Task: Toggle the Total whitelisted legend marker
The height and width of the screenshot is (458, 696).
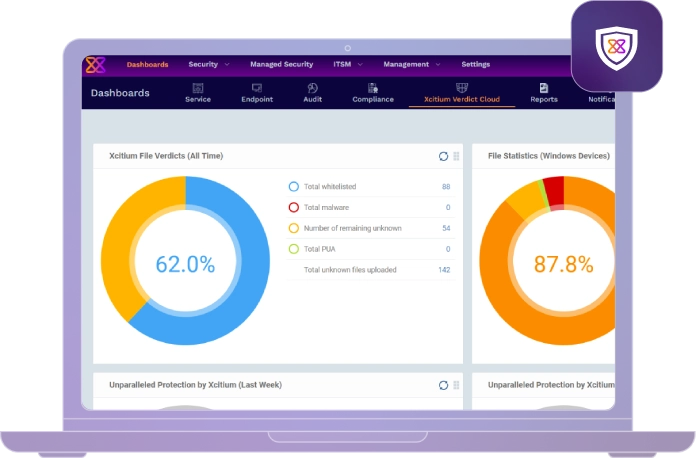Action: pyautogui.click(x=293, y=187)
